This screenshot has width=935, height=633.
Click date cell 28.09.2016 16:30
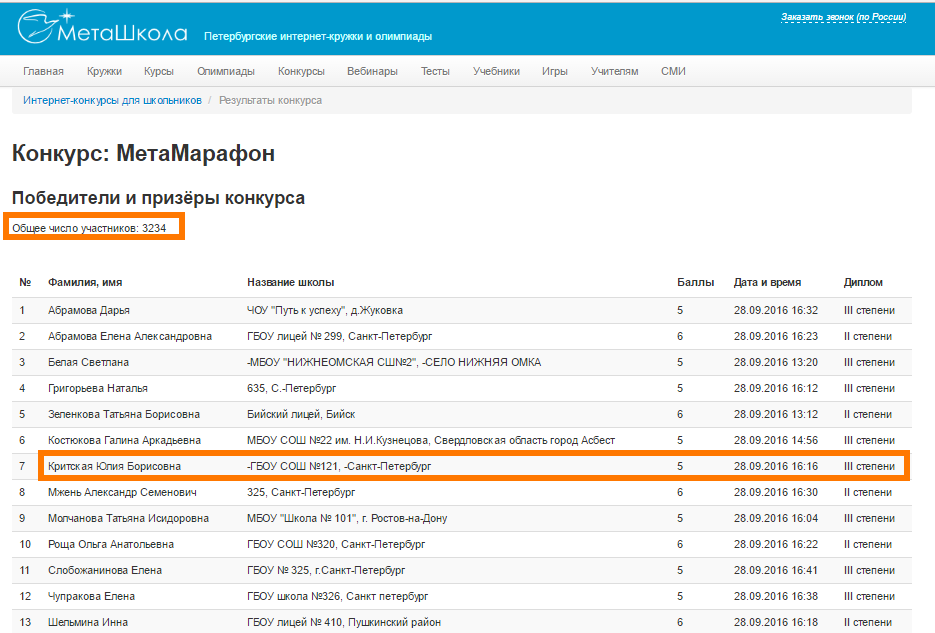point(776,492)
